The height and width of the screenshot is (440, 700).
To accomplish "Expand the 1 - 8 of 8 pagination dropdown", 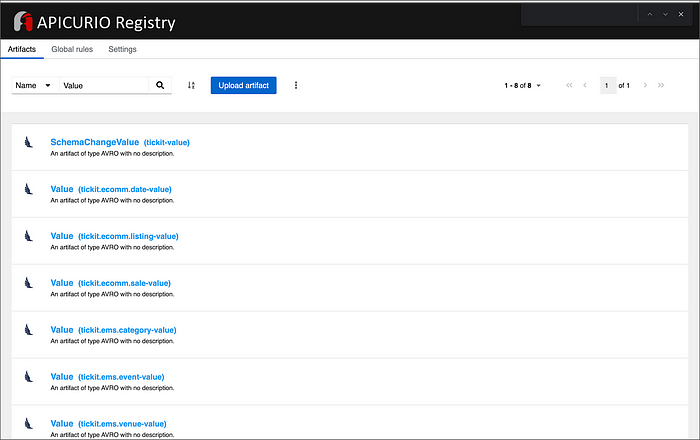I will coord(522,85).
